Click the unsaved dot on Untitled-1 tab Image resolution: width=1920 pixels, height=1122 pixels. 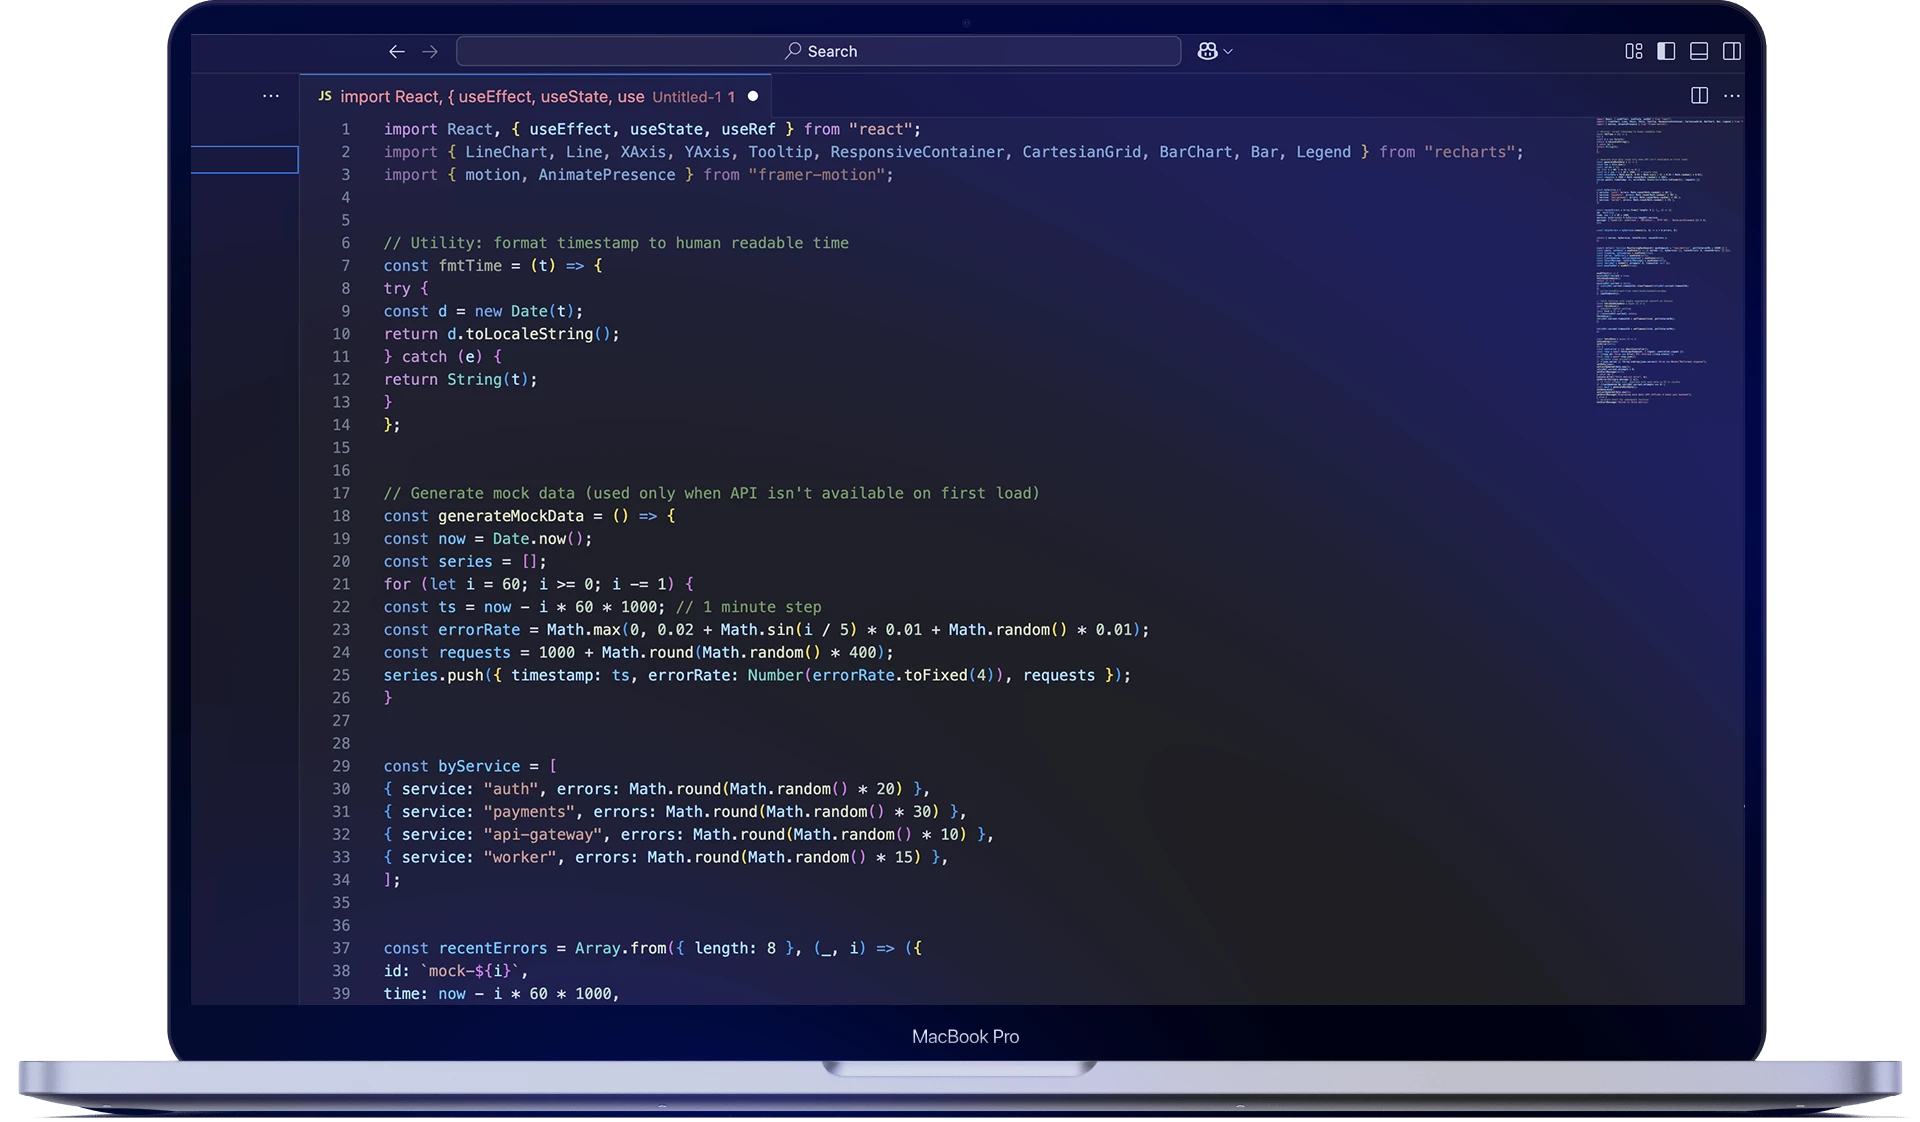pos(753,96)
